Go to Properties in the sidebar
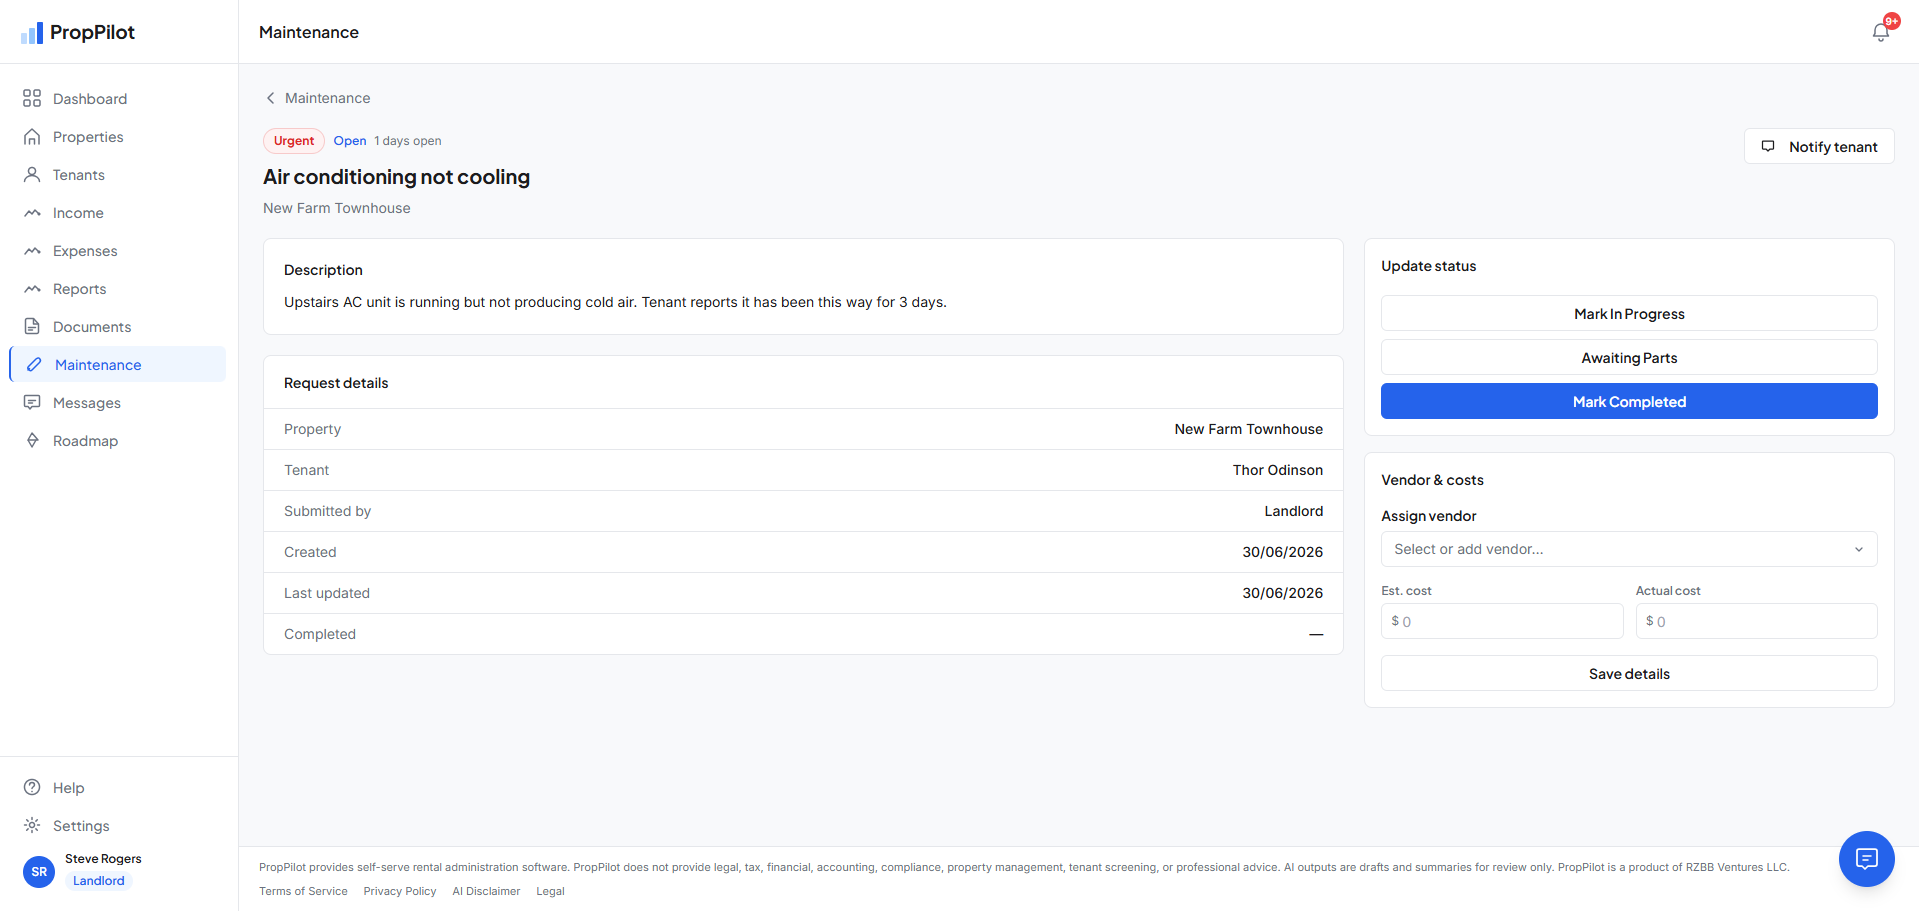This screenshot has height=911, width=1919. (118, 136)
